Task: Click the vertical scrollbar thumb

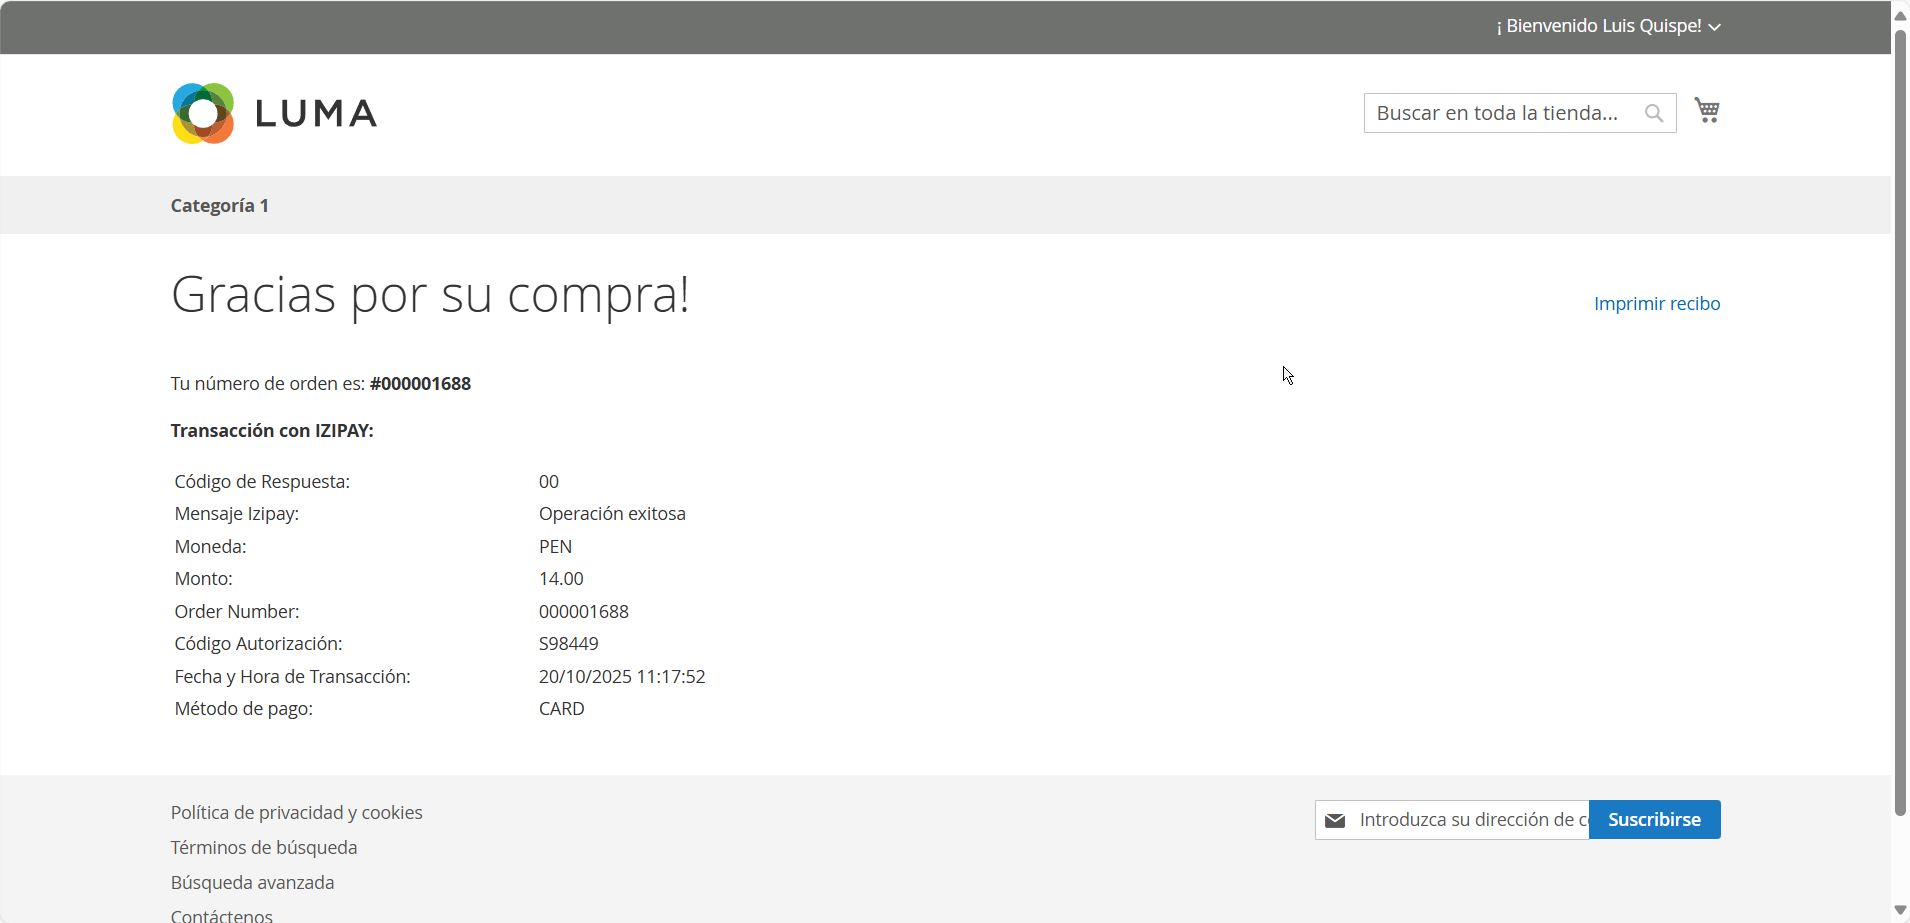Action: [1900, 420]
